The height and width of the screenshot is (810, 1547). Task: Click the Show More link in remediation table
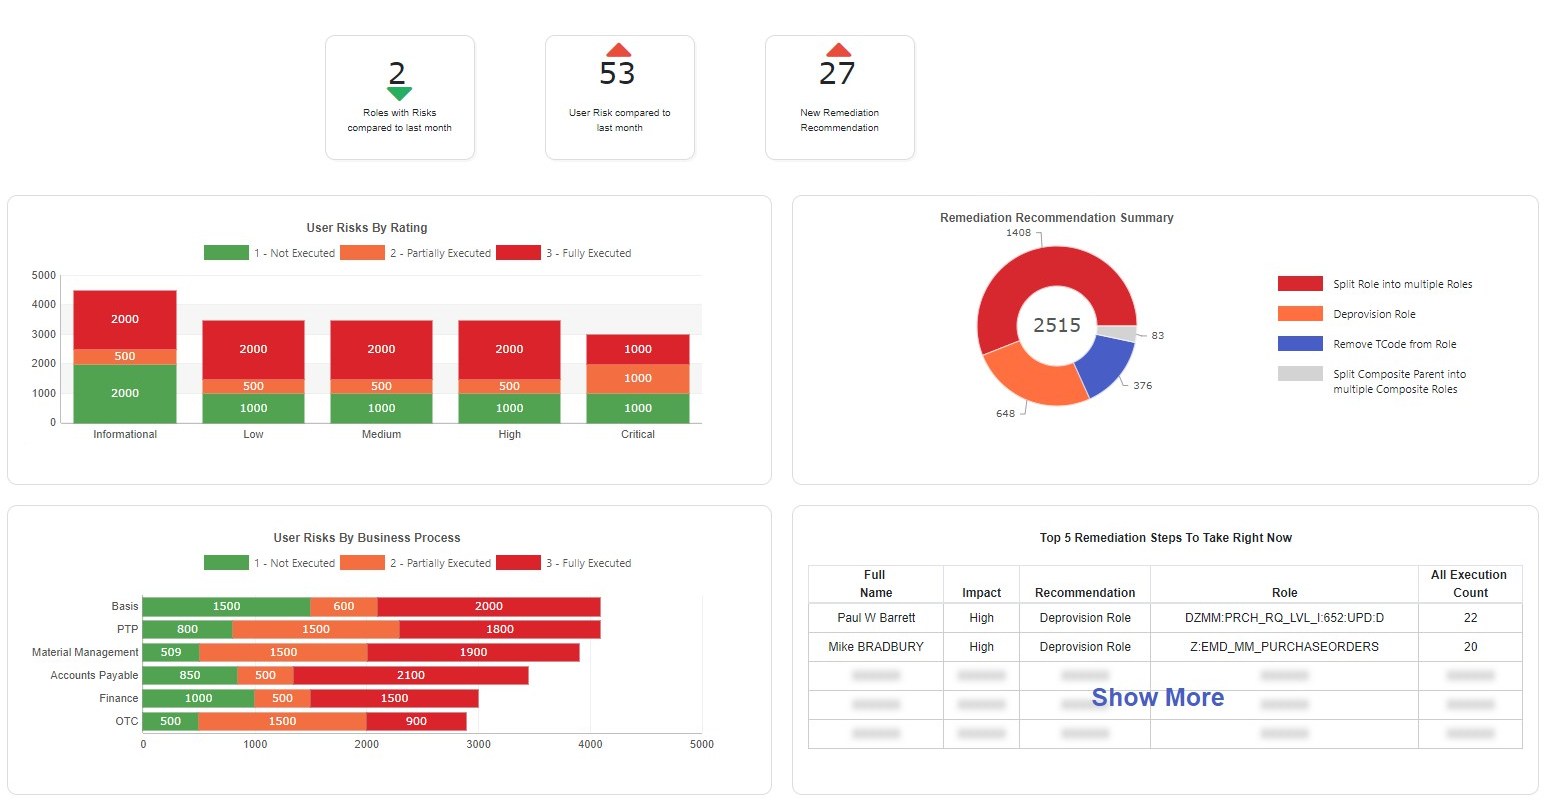[x=1158, y=697]
